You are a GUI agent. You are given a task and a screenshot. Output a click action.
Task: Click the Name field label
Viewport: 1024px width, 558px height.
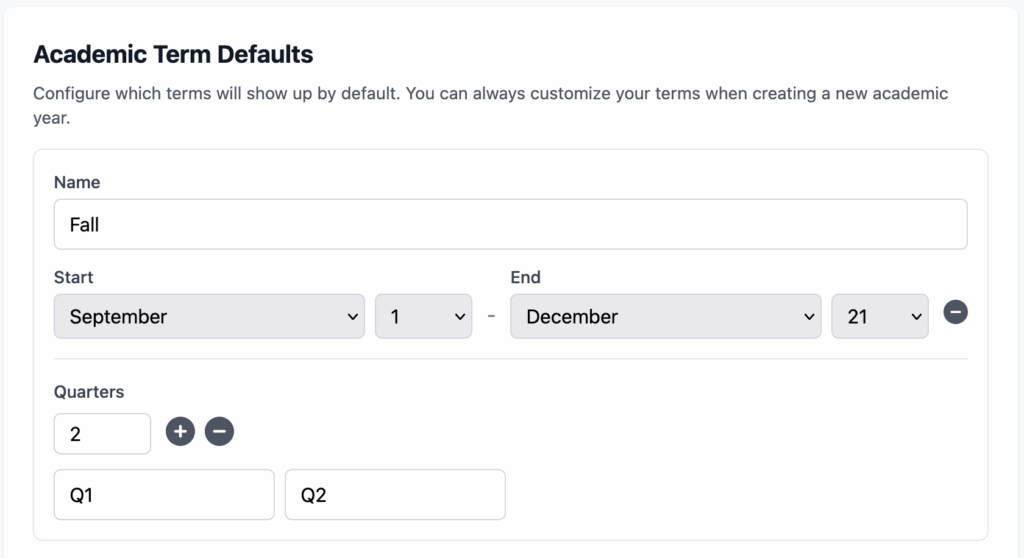pos(77,182)
